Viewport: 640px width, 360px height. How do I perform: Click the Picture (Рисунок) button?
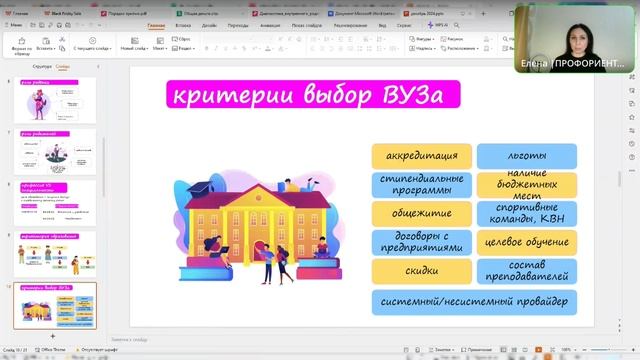coord(452,39)
